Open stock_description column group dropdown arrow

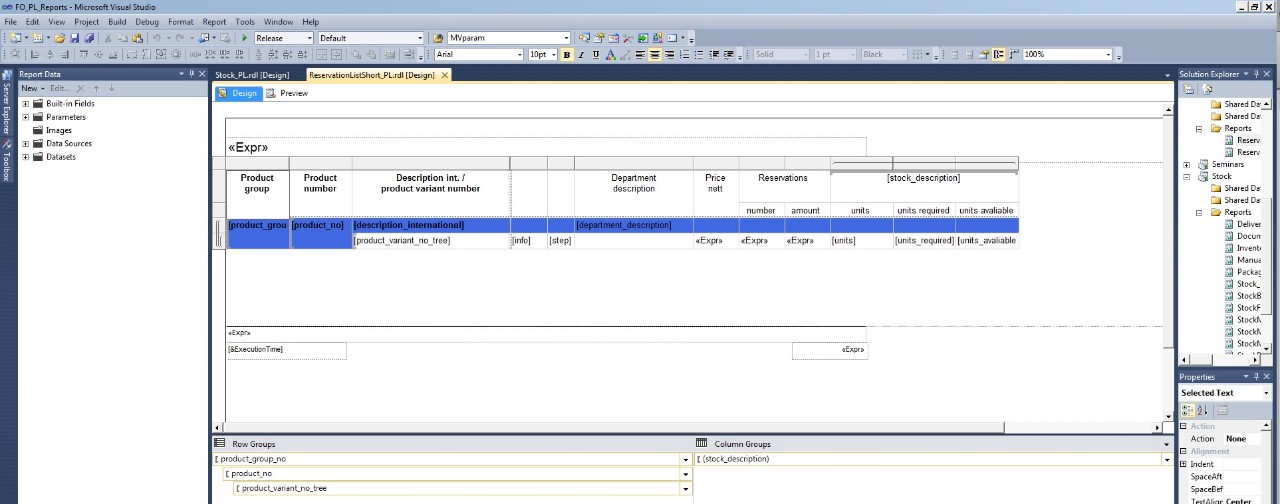[1166, 459]
